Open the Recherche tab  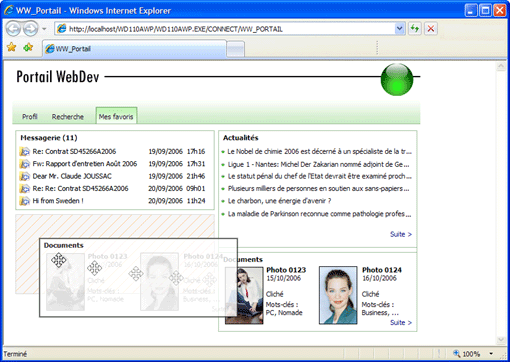tap(68, 117)
